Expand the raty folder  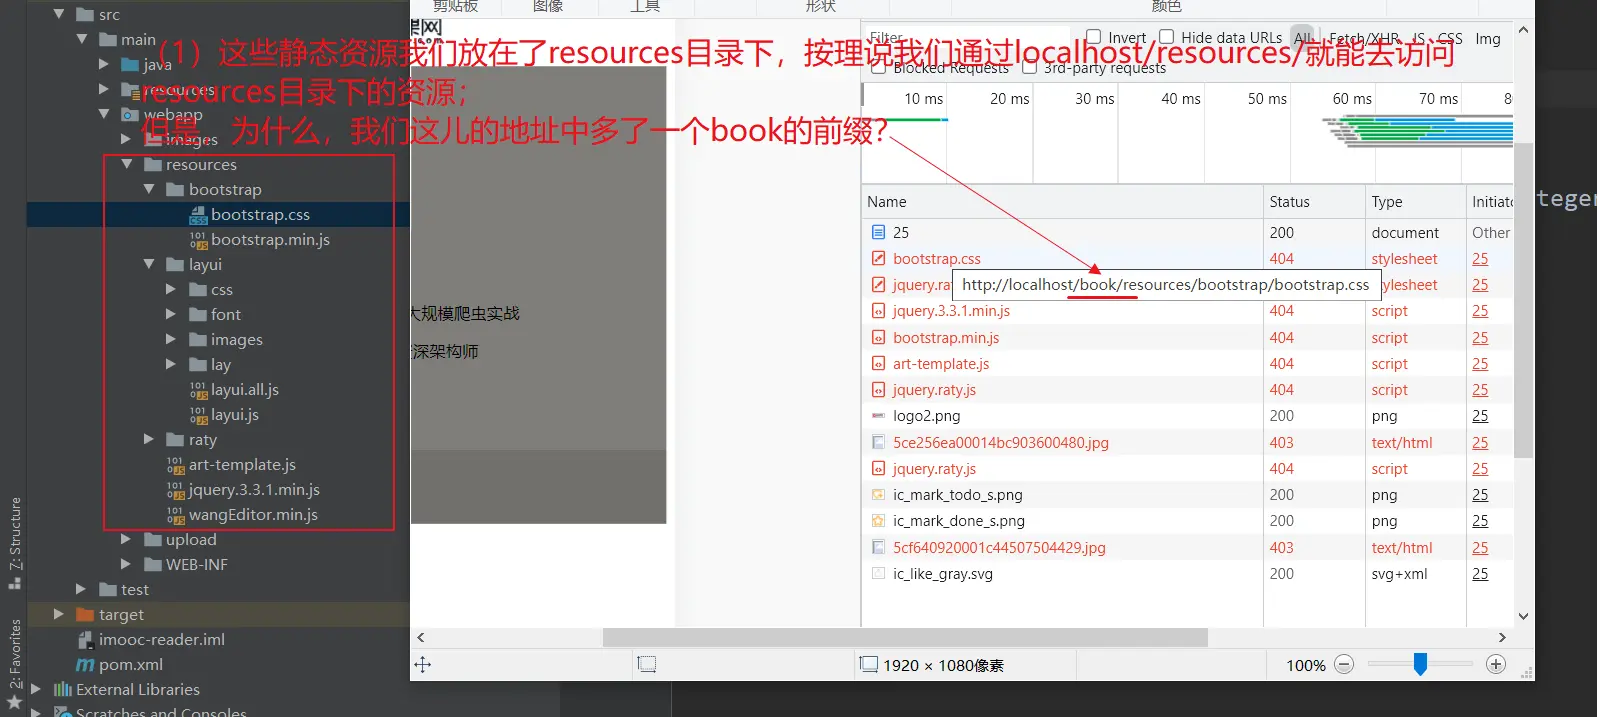[149, 439]
